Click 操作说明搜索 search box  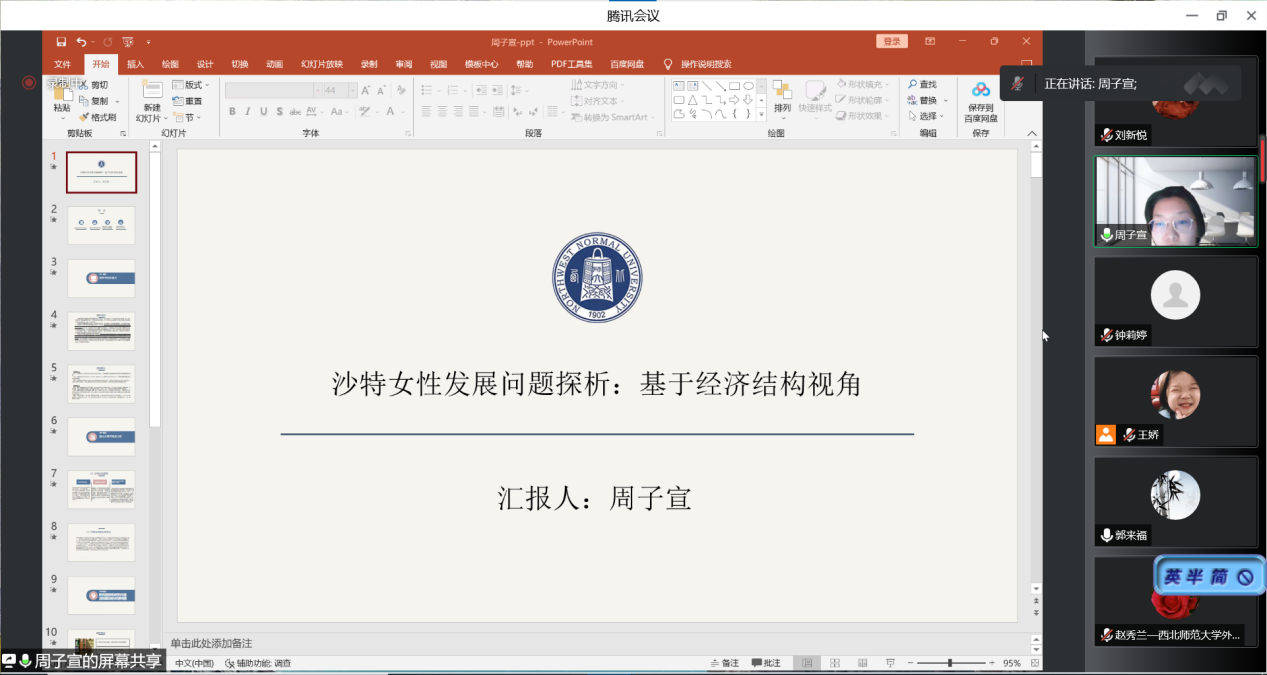pyautogui.click(x=706, y=64)
